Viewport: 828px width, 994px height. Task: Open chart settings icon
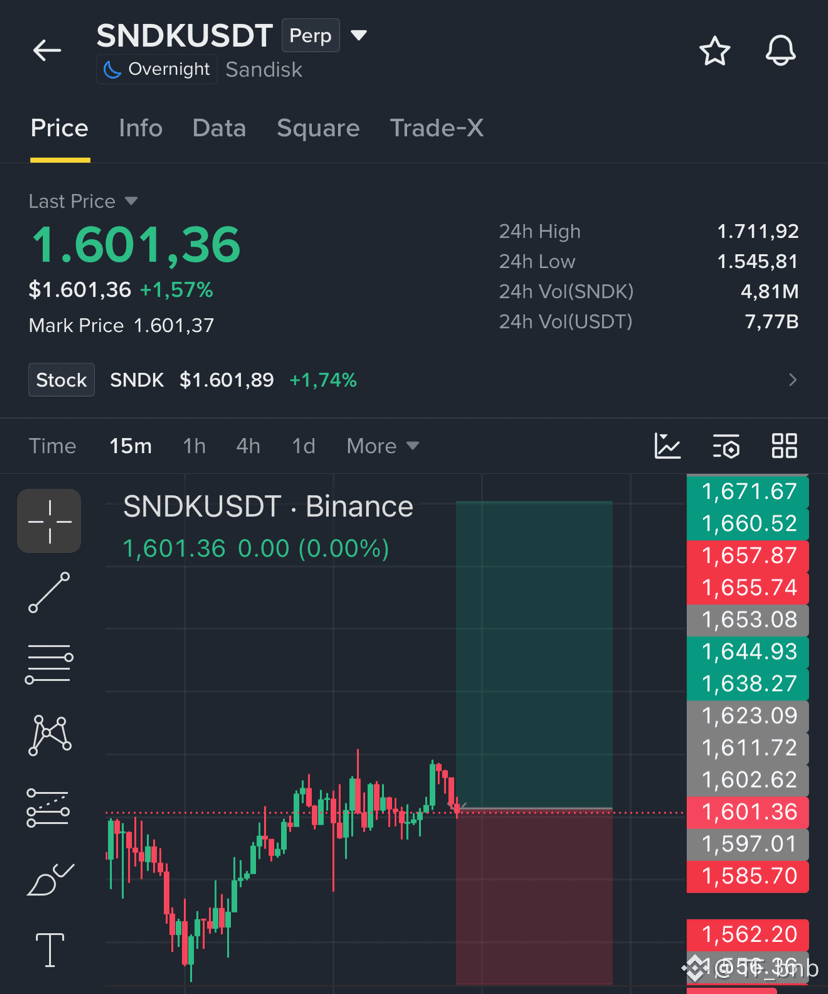tap(726, 446)
